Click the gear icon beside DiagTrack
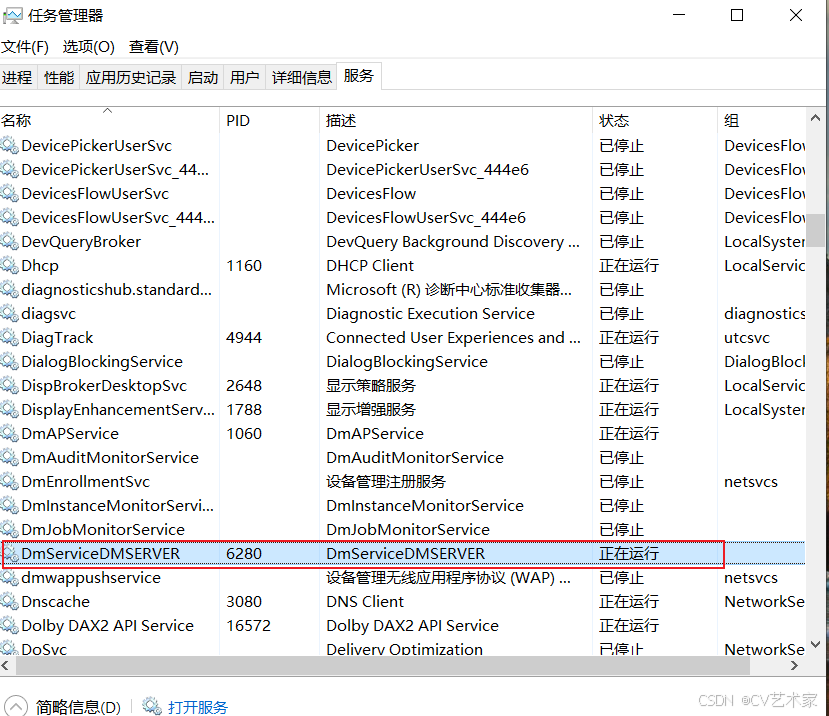Image resolution: width=829 pixels, height=716 pixels. (10, 337)
